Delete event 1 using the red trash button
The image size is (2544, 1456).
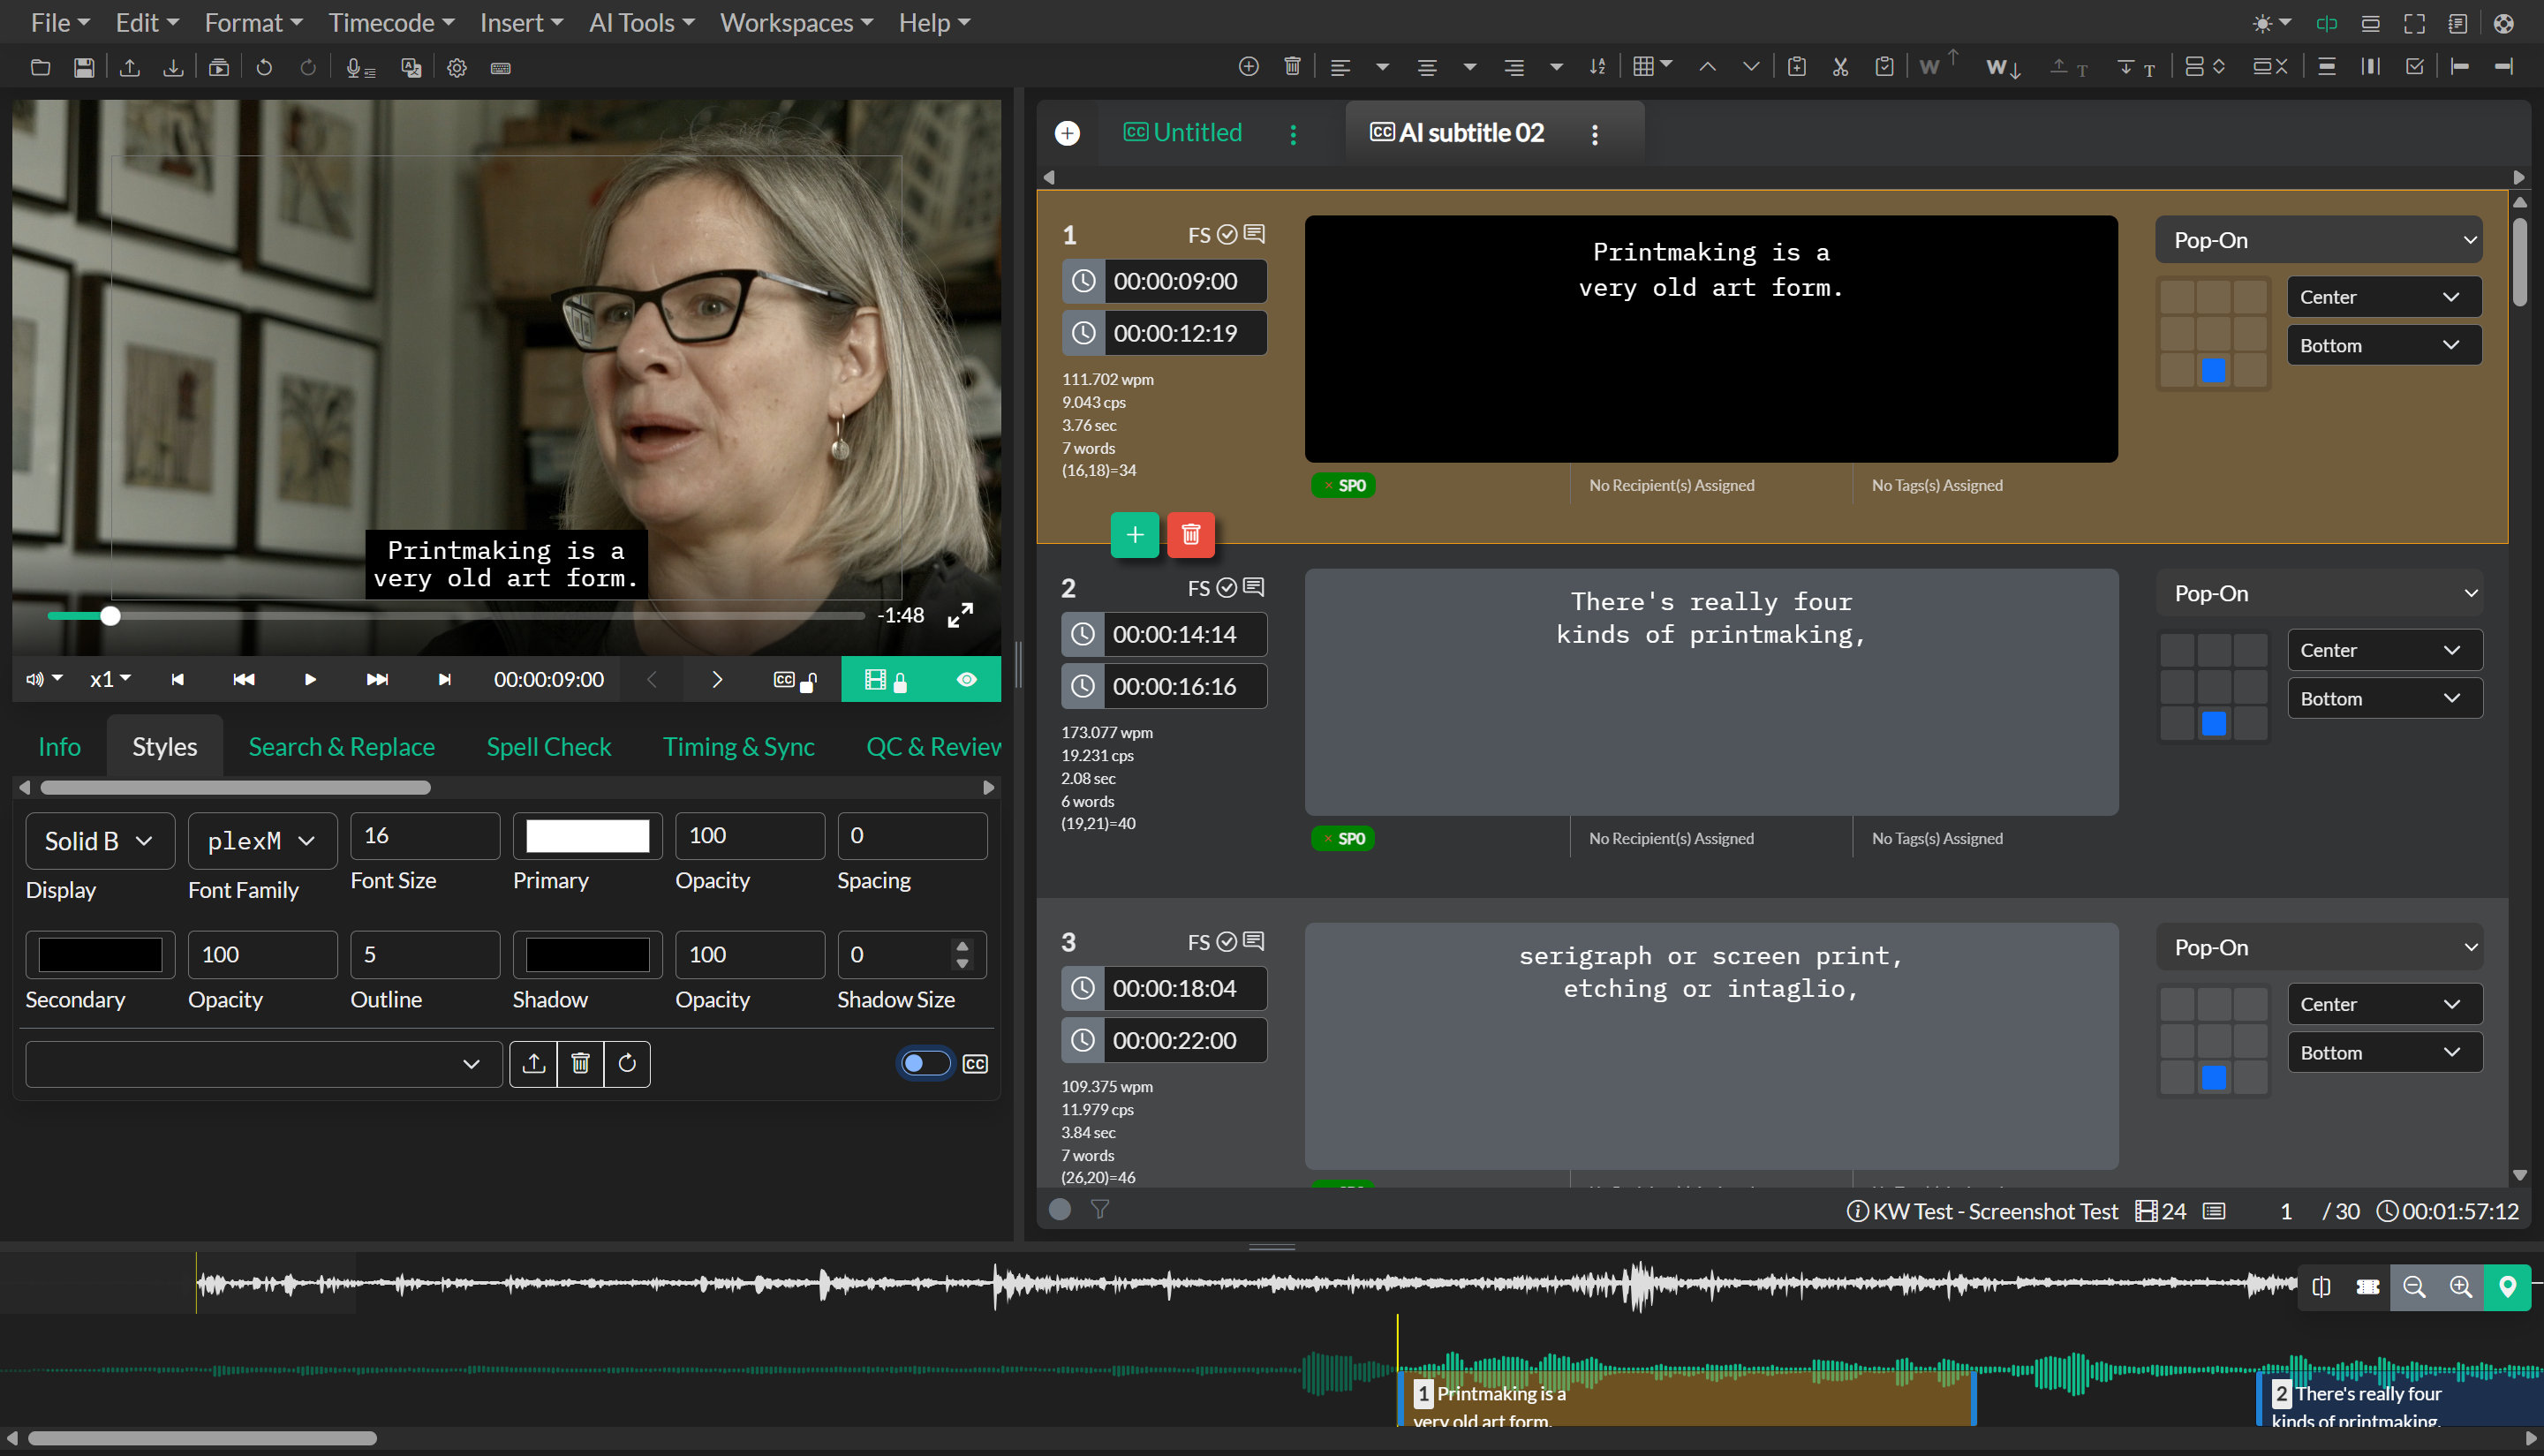(x=1190, y=534)
